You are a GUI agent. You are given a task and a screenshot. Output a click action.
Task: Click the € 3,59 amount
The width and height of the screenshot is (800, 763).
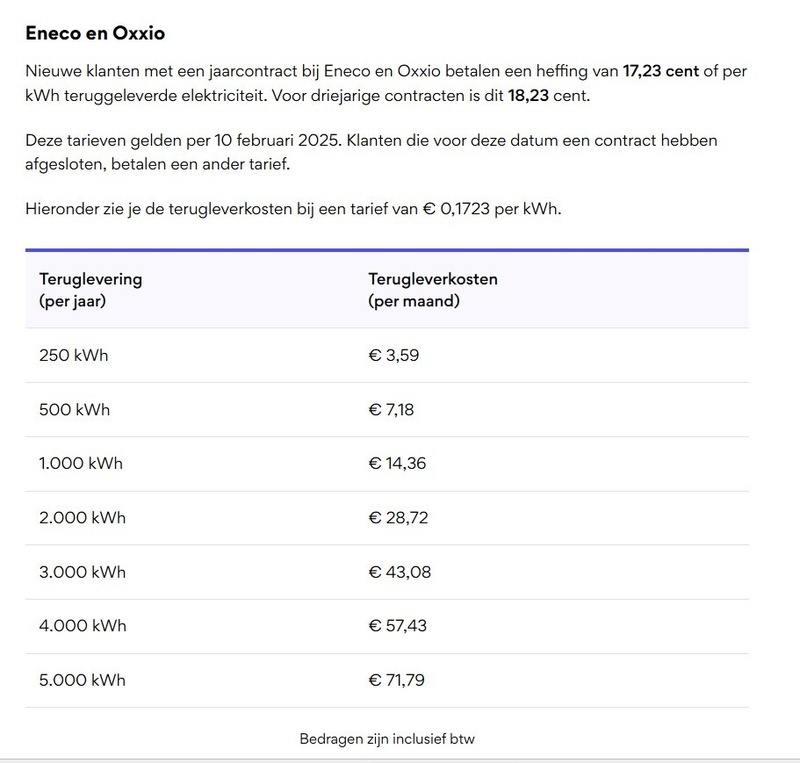click(393, 355)
